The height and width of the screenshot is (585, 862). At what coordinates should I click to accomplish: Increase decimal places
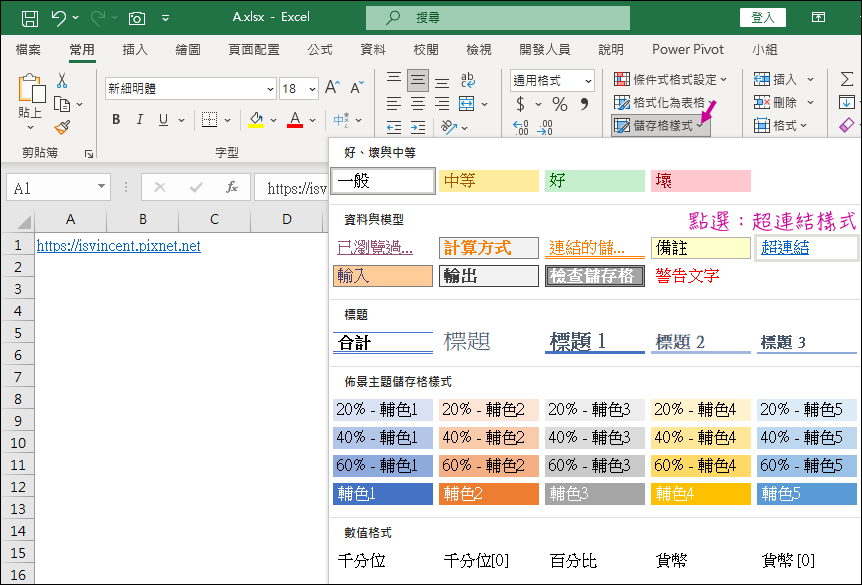pyautogui.click(x=521, y=128)
